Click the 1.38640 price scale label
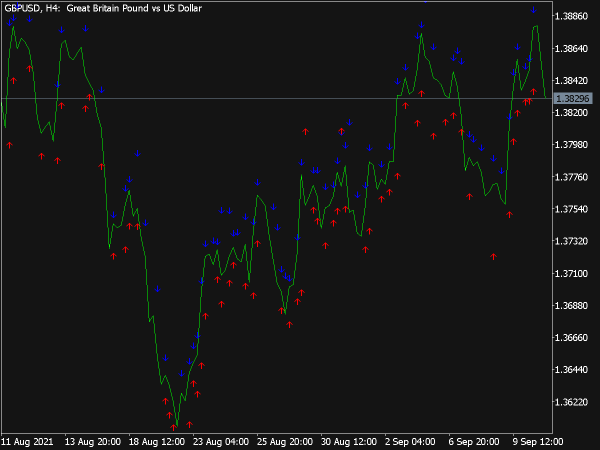Screen dimensions: 600x450 (571, 49)
